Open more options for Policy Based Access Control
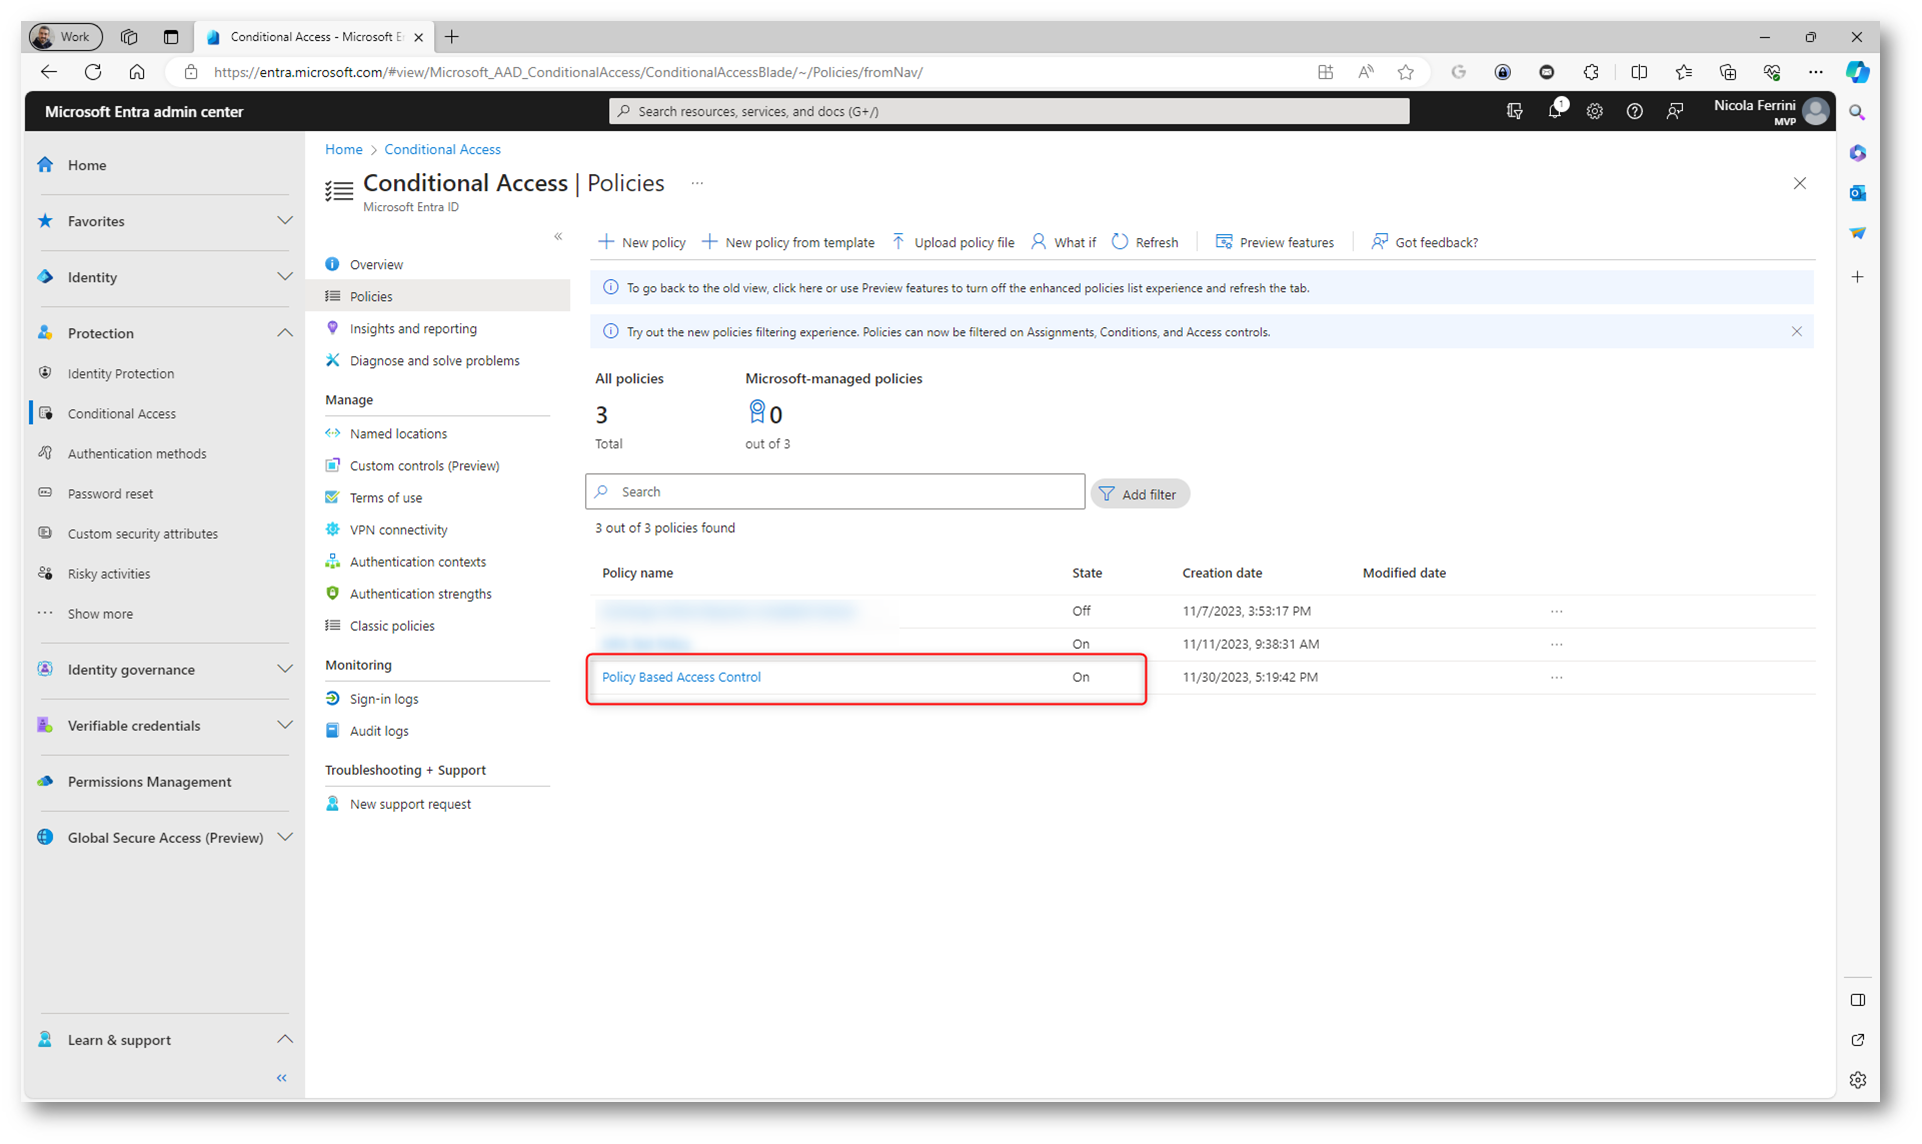1922x1144 pixels. [1557, 677]
